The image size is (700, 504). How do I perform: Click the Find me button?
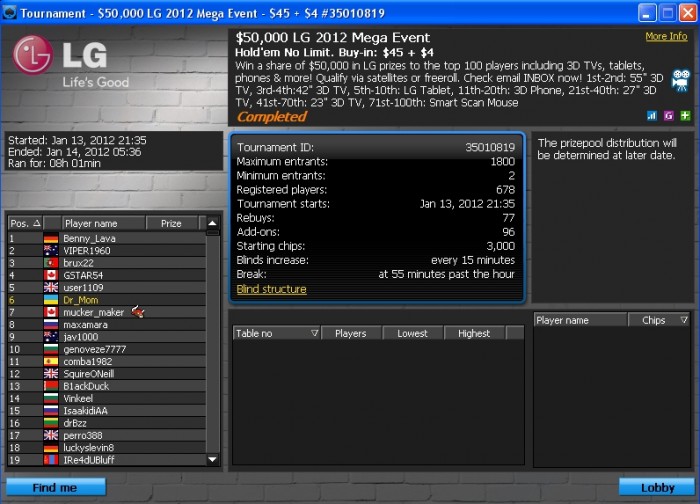pos(56,487)
